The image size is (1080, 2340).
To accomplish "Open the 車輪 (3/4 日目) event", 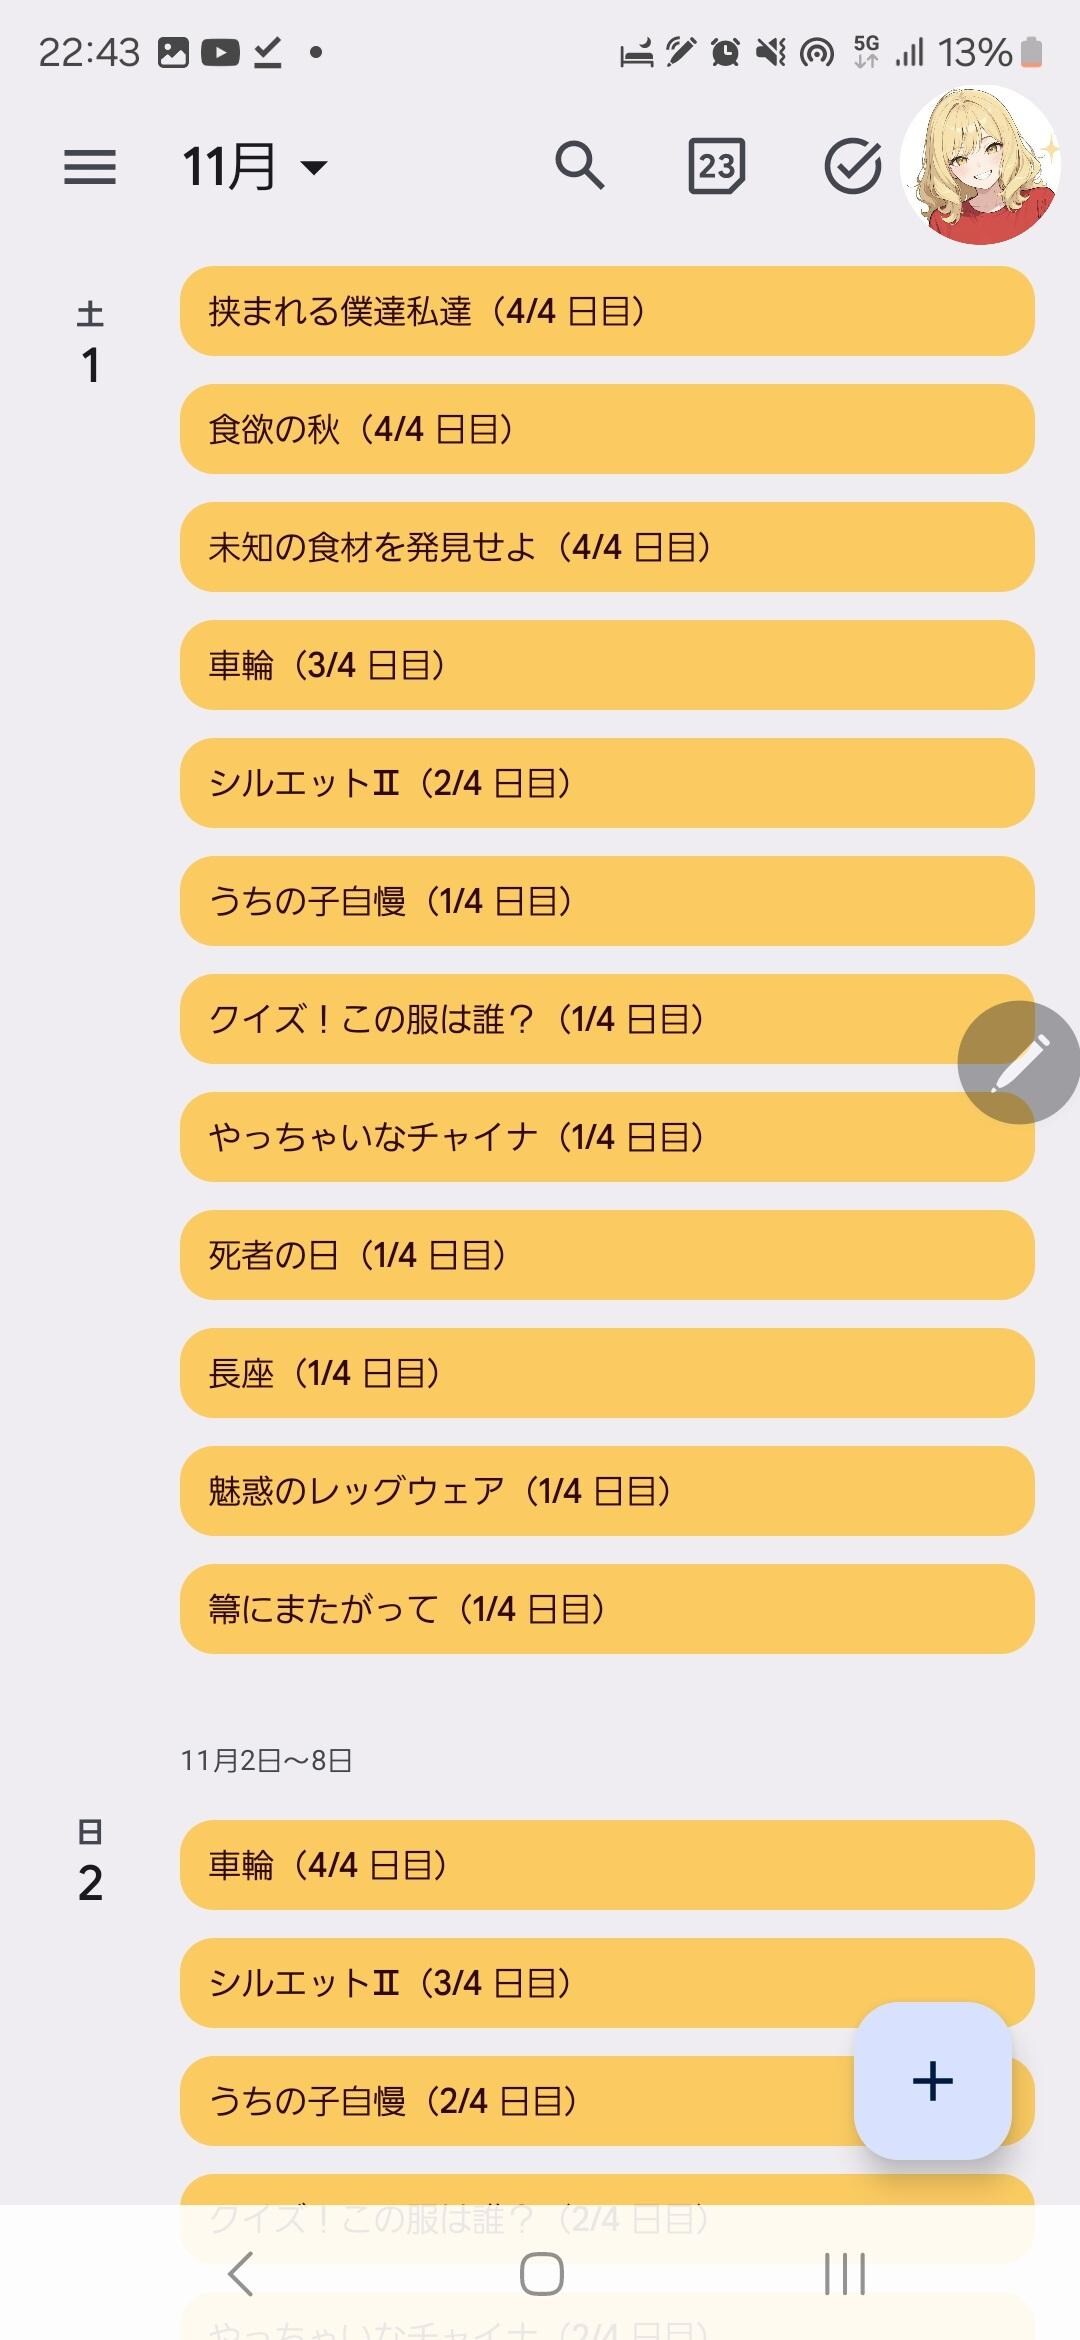I will point(606,665).
